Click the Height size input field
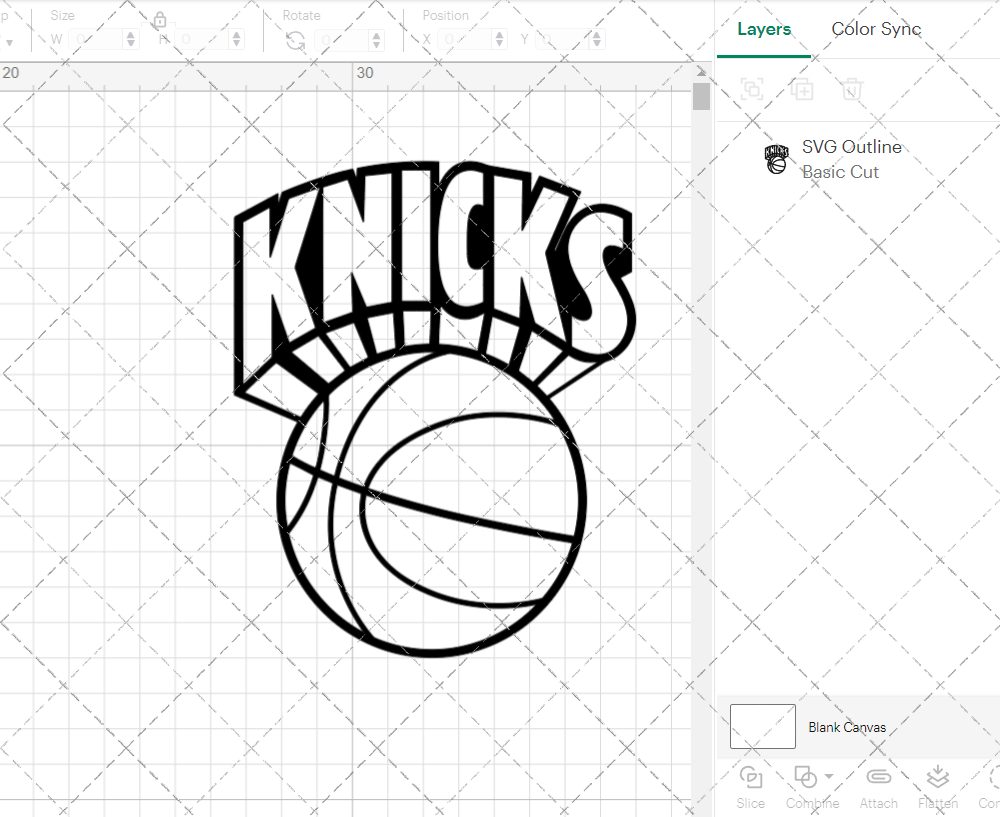Image resolution: width=1000 pixels, height=817 pixels. coord(202,40)
